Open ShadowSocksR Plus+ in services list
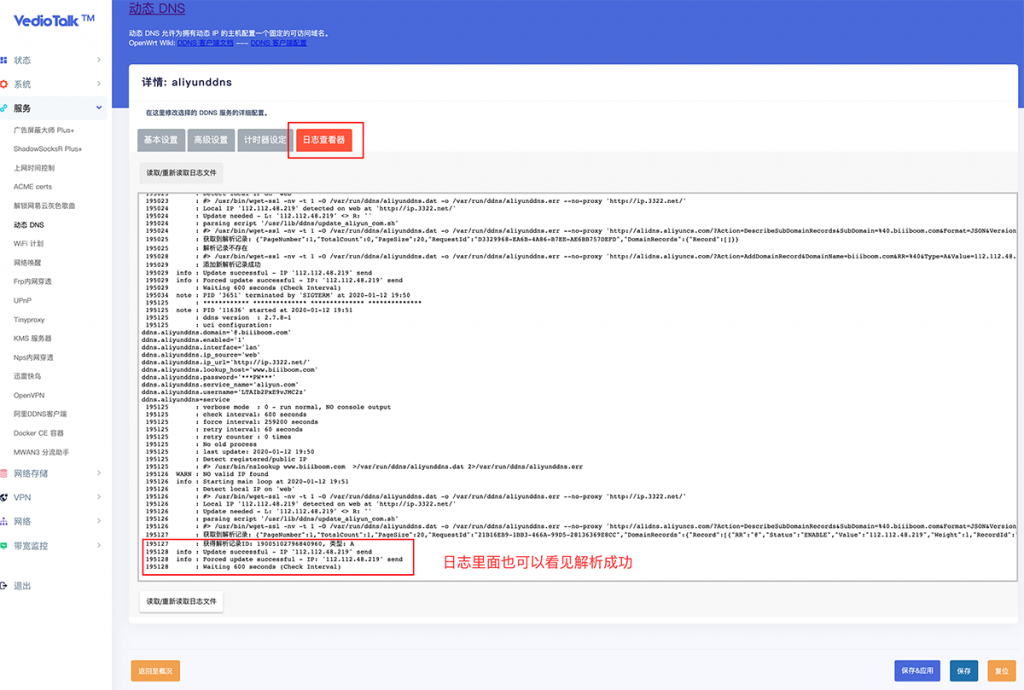Screen dimensions: 1024x690 coord(48,149)
